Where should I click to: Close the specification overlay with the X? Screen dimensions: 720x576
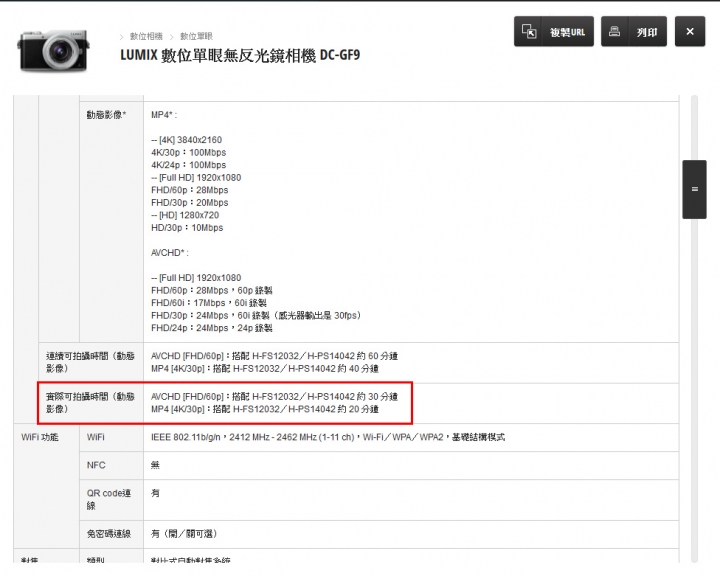[x=690, y=32]
